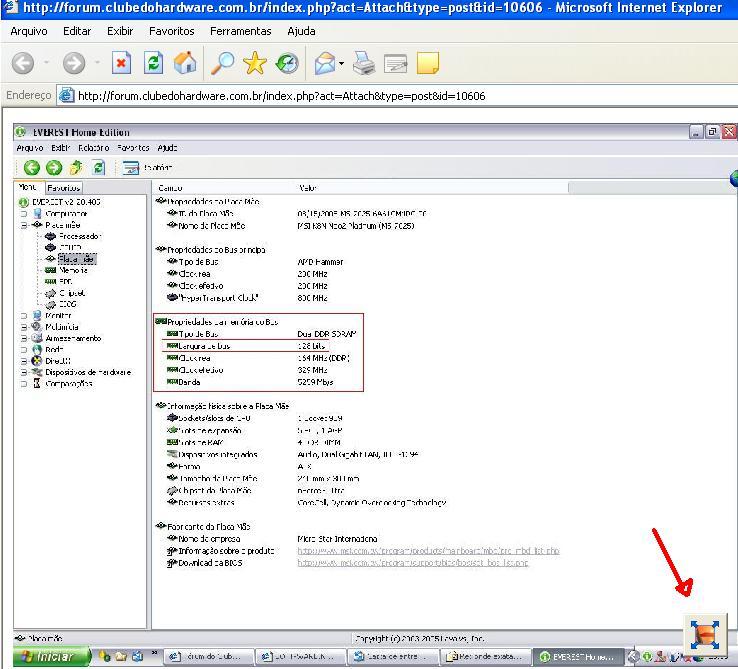This screenshot has height=669, width=738.
Task: Open the Favorites star in the toolbar
Action: point(255,63)
